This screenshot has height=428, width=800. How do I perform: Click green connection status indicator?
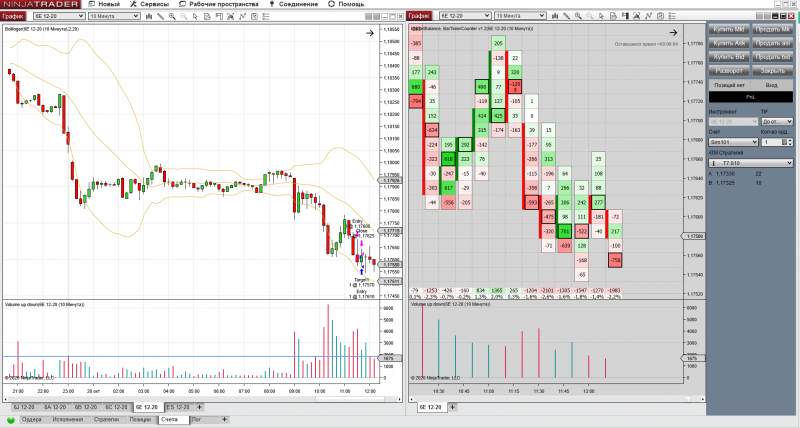[x=11, y=420]
